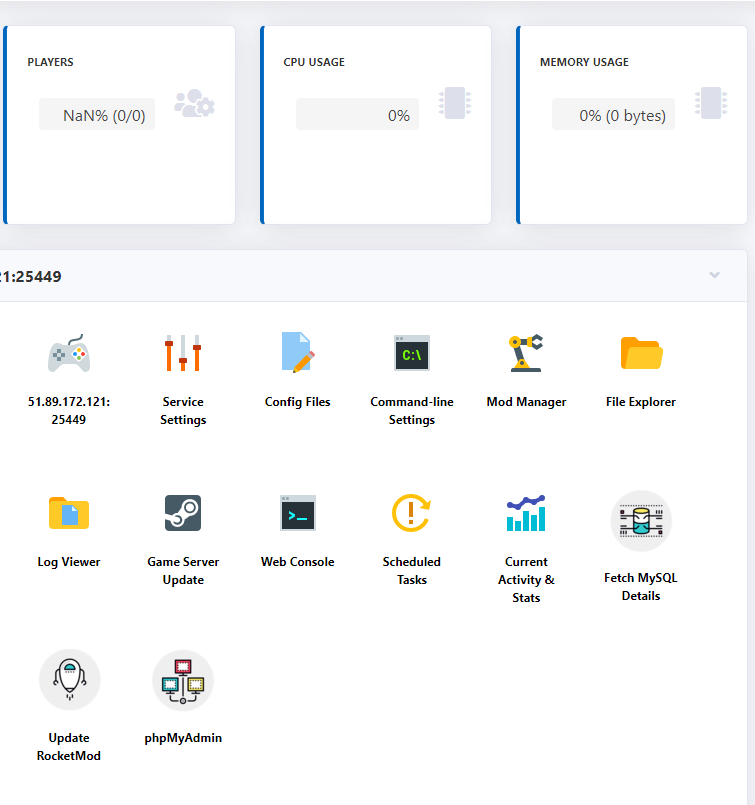Click the Update RocketMod rocket icon
This screenshot has width=755, height=805.
pos(69,681)
